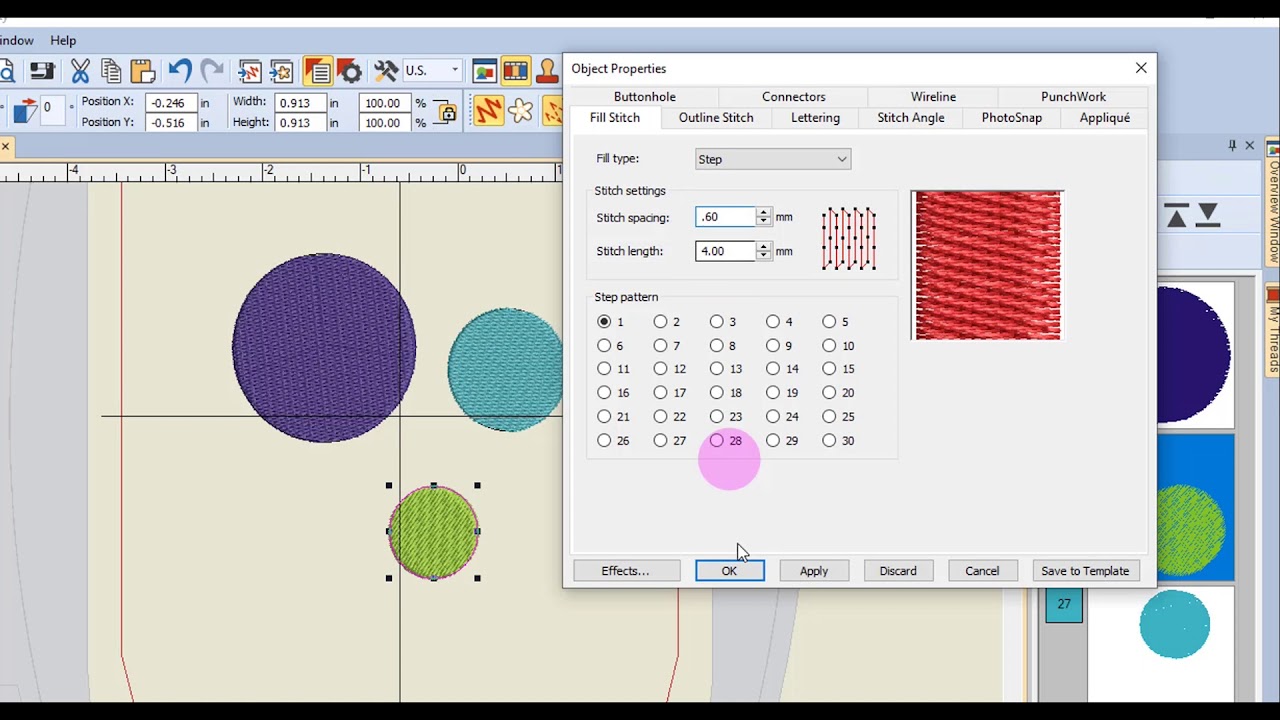Image resolution: width=1280 pixels, height=720 pixels.
Task: Toggle the Object Properties list icon
Action: [x=318, y=71]
